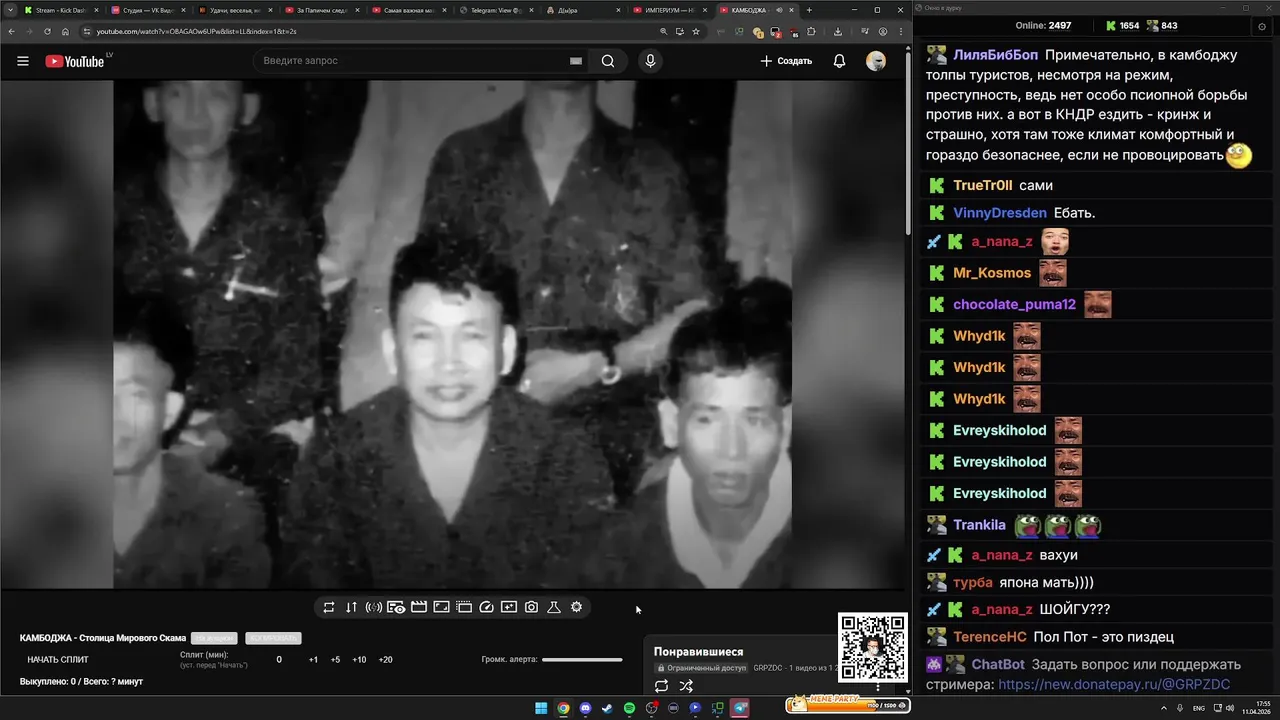
Task: Open the playback speed gauge icon
Action: tap(487, 607)
